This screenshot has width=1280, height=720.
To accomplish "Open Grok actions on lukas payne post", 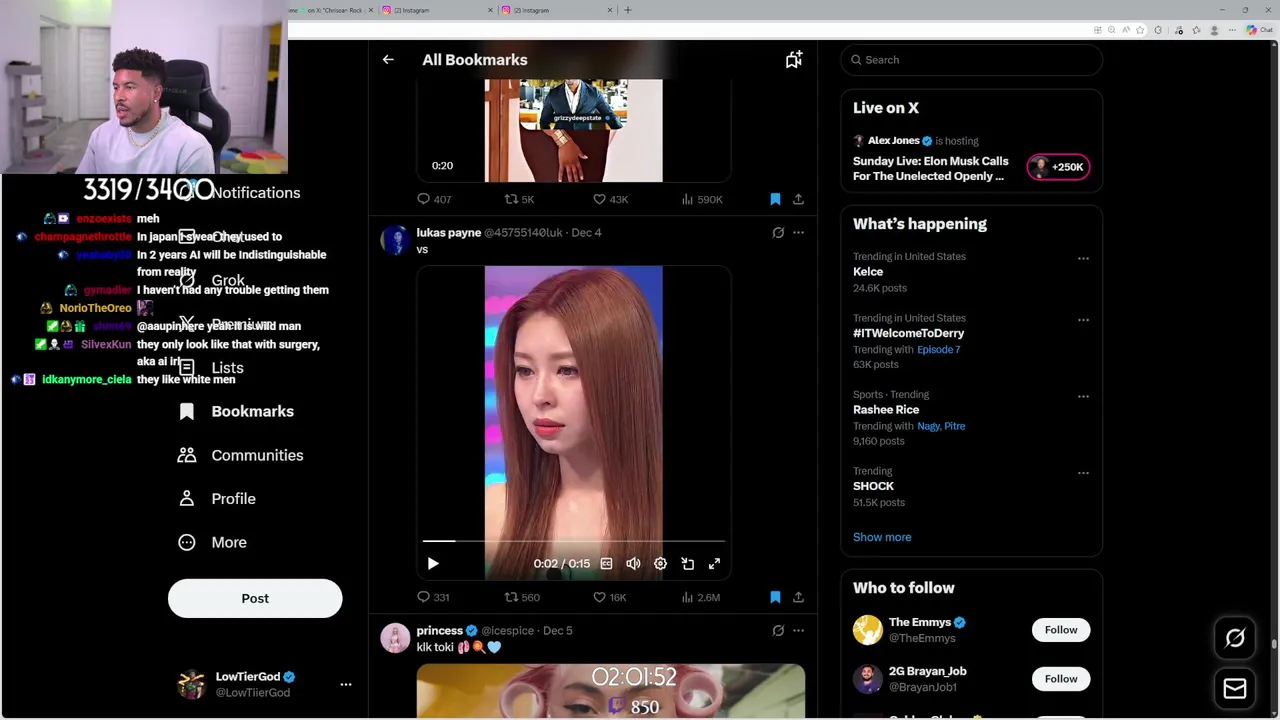I will point(778,232).
